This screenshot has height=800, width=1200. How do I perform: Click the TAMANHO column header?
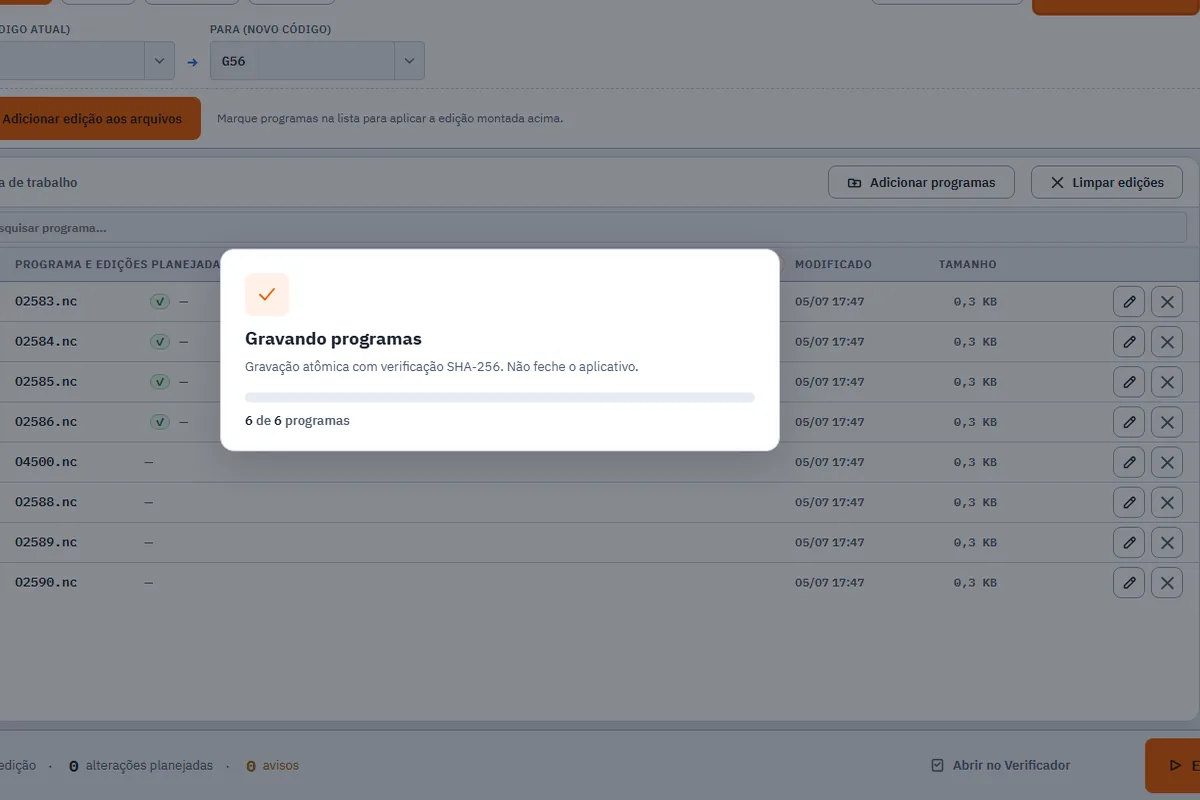coord(967,265)
